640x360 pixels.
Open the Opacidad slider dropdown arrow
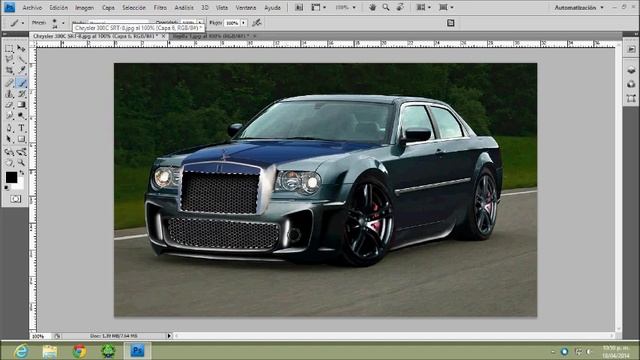tap(200, 23)
